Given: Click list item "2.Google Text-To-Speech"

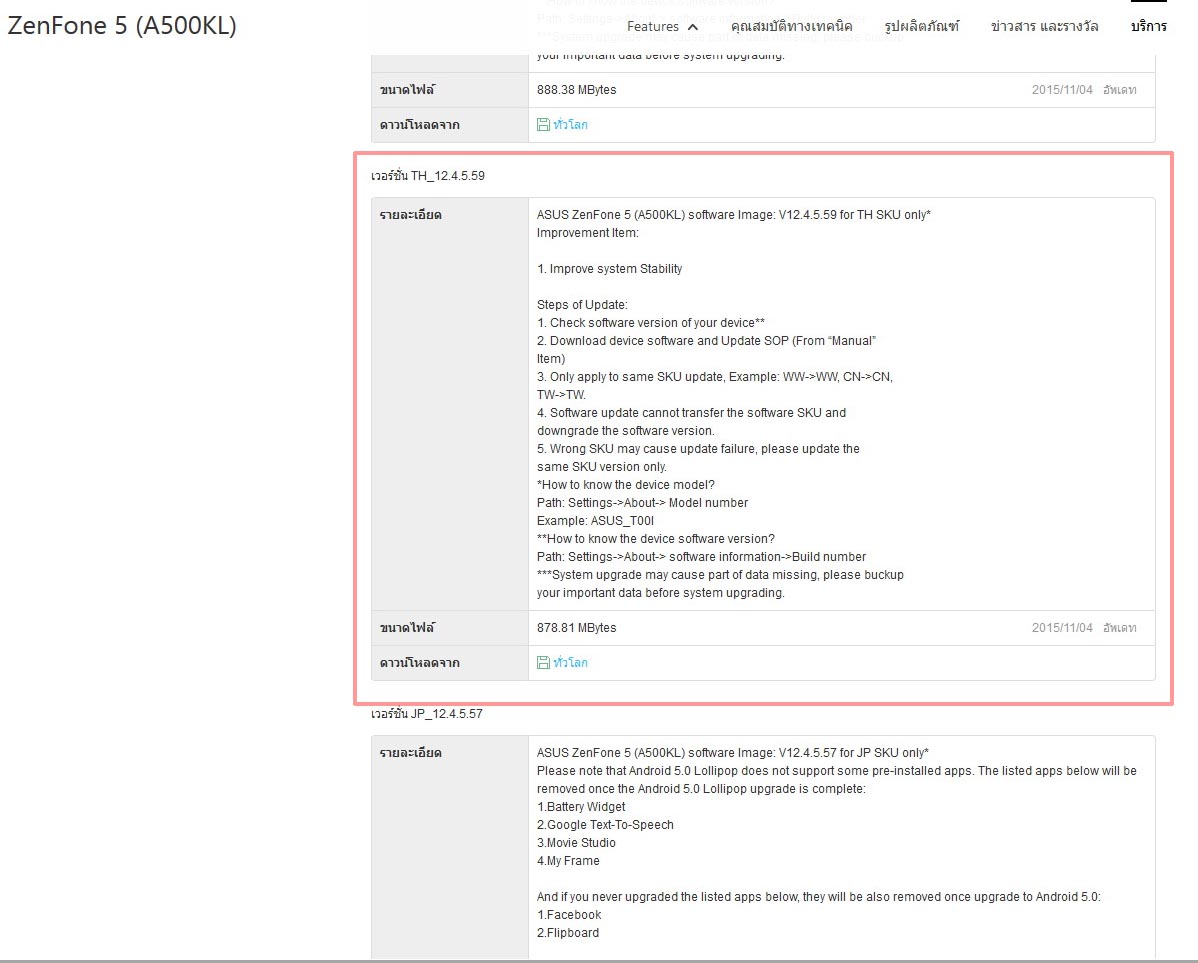Looking at the screenshot, I should tap(605, 825).
